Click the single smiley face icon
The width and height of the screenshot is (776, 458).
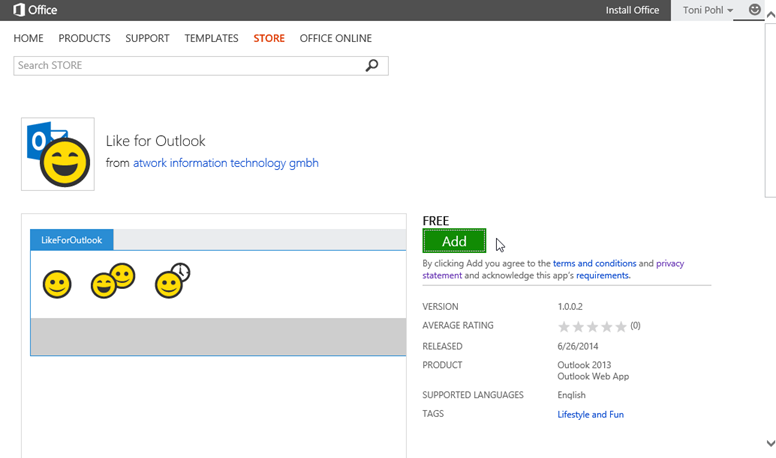click(x=57, y=285)
